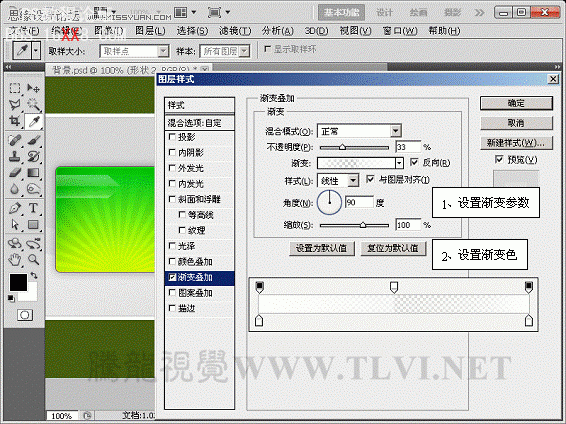Enable the 显示取样环 checkbox
Screen dimensions: 566x424
pos(267,49)
